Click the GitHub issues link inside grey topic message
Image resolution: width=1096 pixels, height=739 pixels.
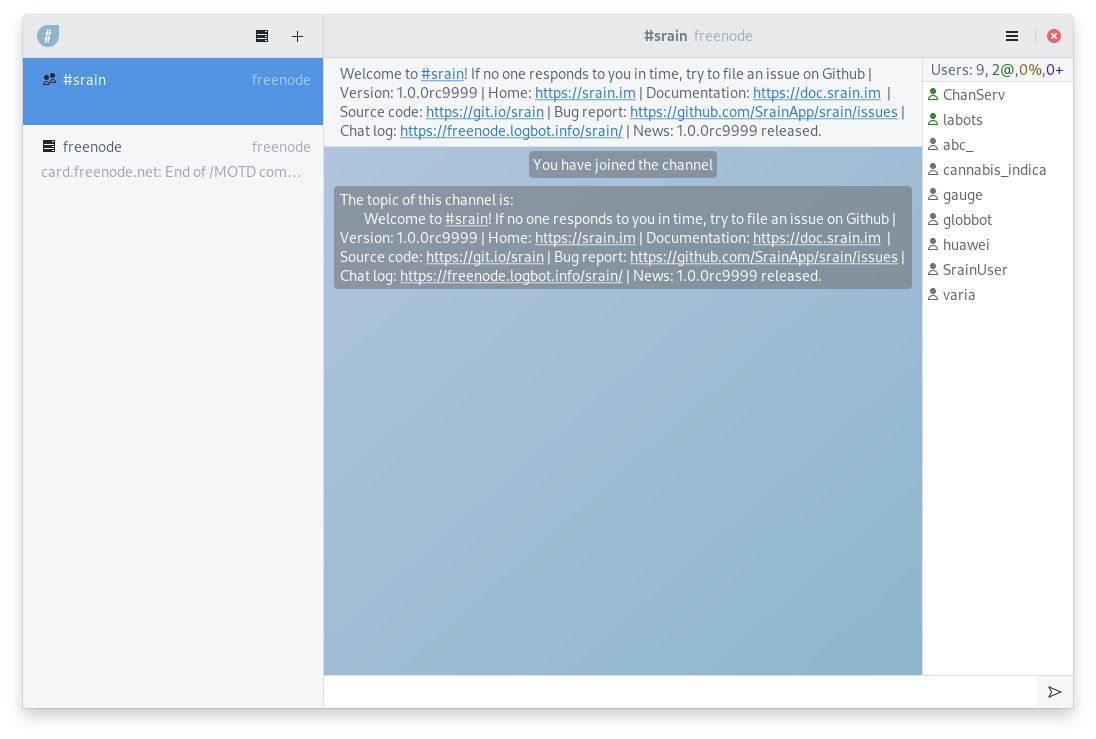(x=763, y=257)
